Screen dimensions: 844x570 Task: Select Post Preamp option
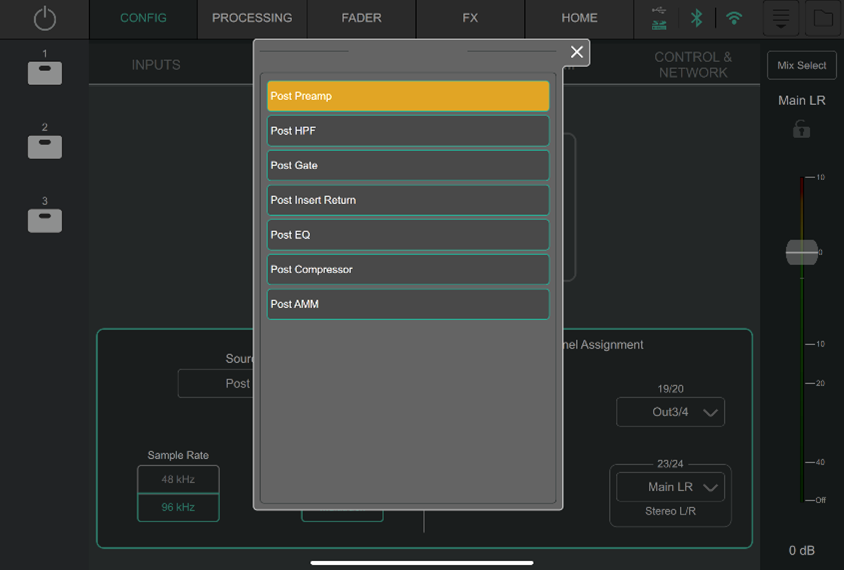[x=408, y=96]
